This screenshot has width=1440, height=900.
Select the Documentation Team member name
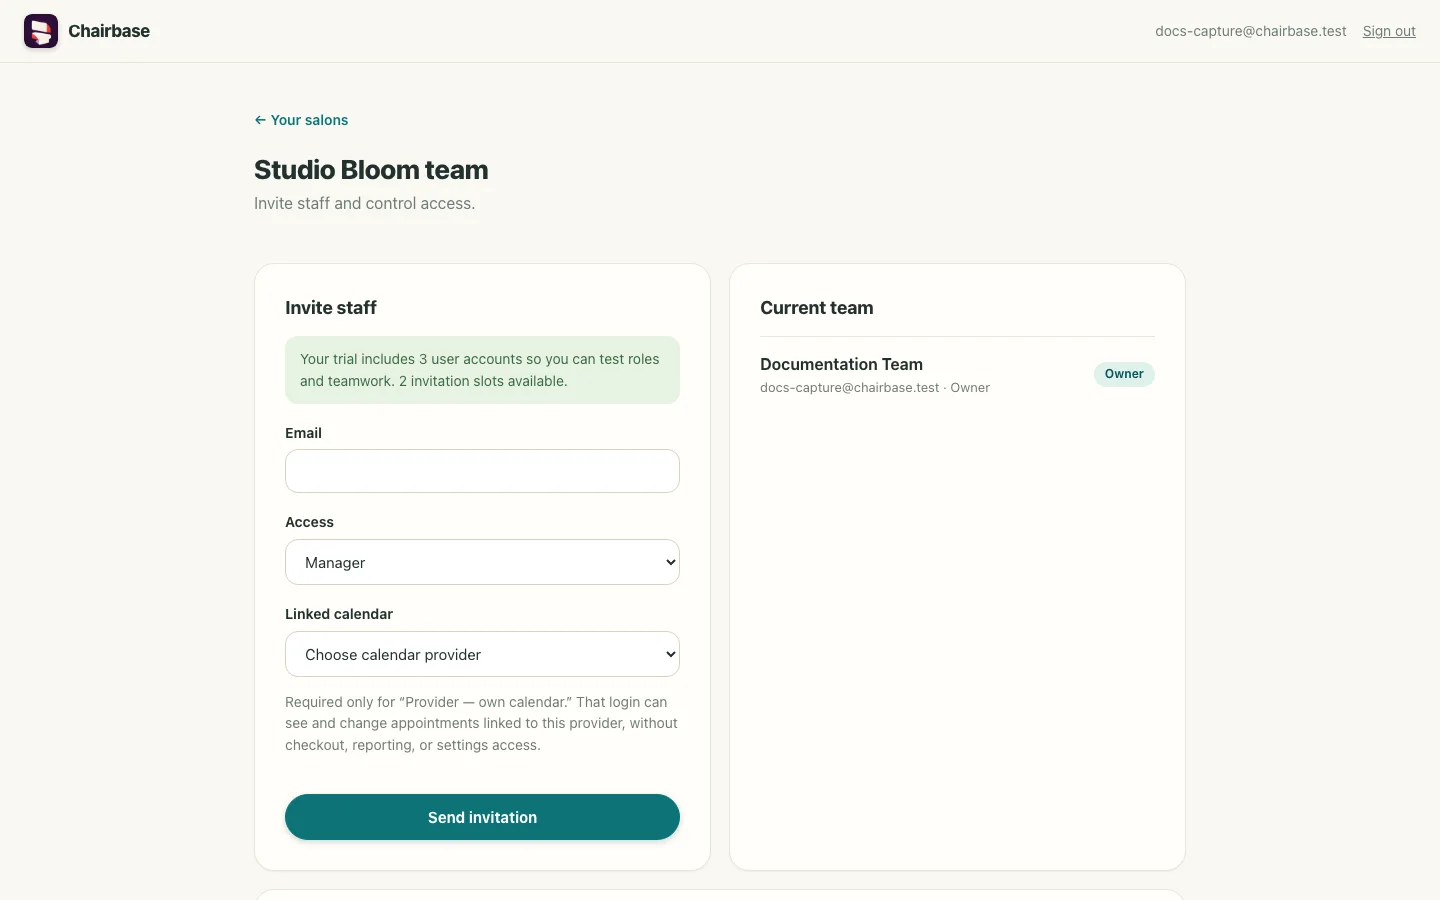(841, 364)
